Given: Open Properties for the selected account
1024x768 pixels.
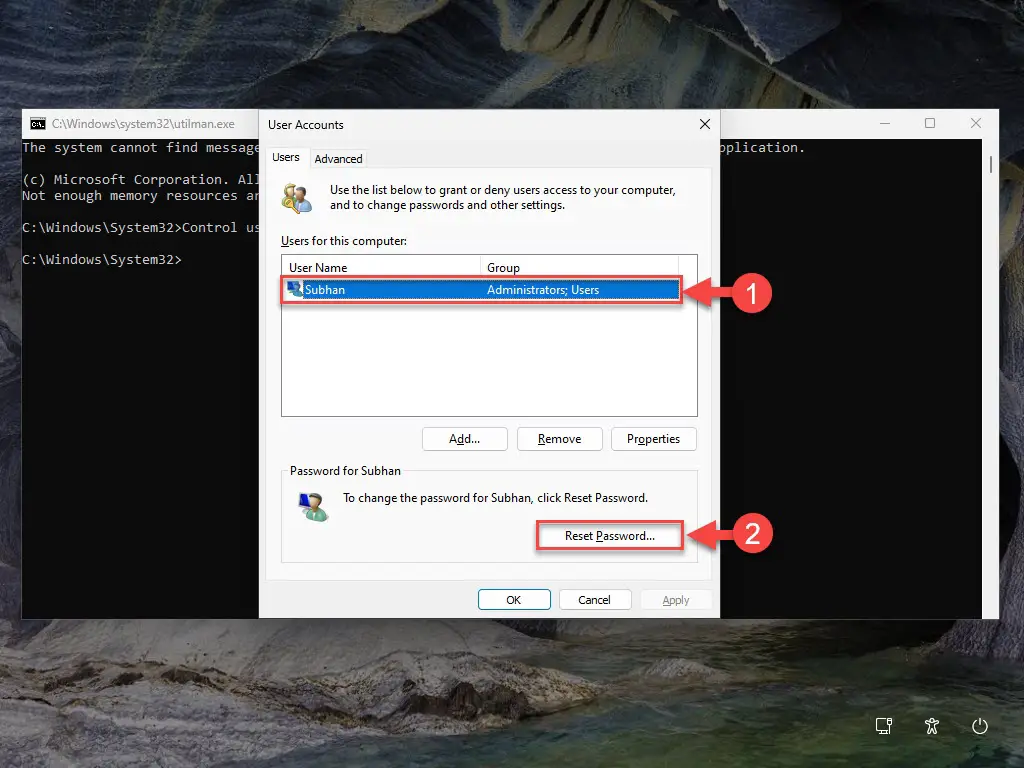Looking at the screenshot, I should (653, 438).
